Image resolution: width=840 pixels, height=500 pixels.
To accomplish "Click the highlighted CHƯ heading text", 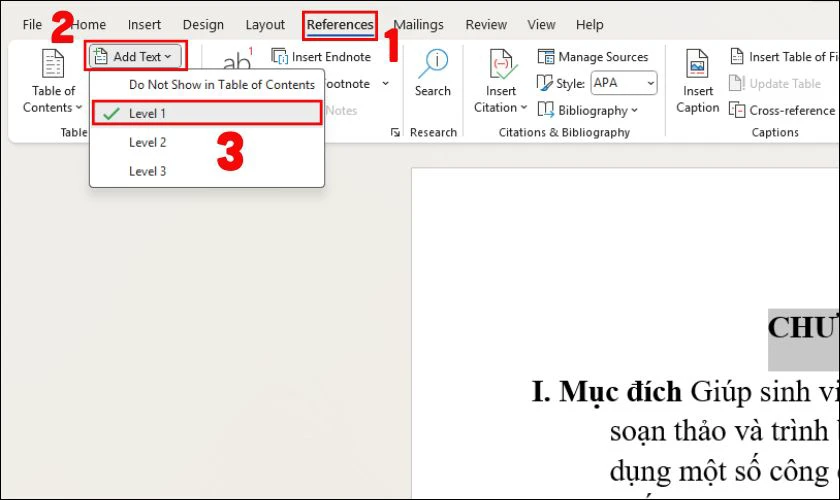I will click(x=803, y=327).
